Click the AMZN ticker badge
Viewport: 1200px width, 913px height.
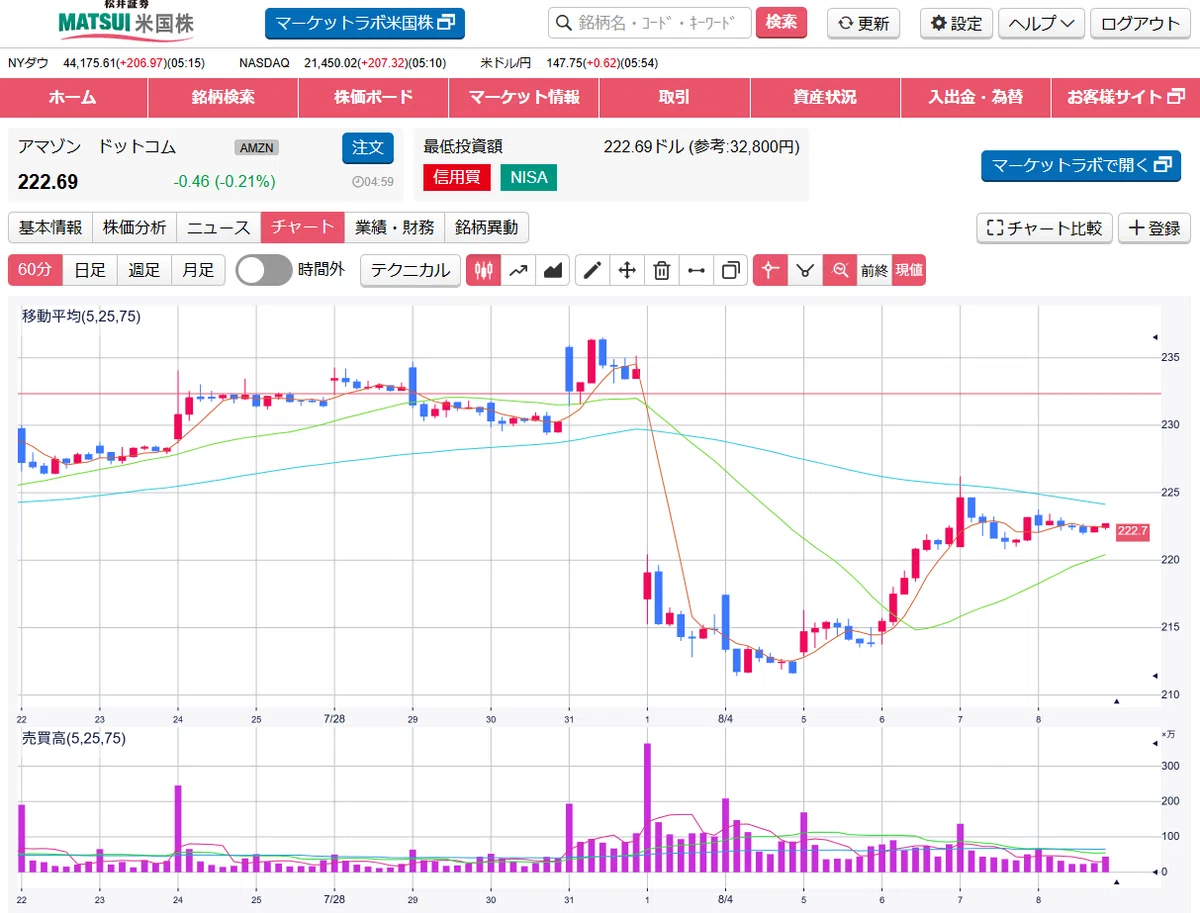tap(257, 148)
